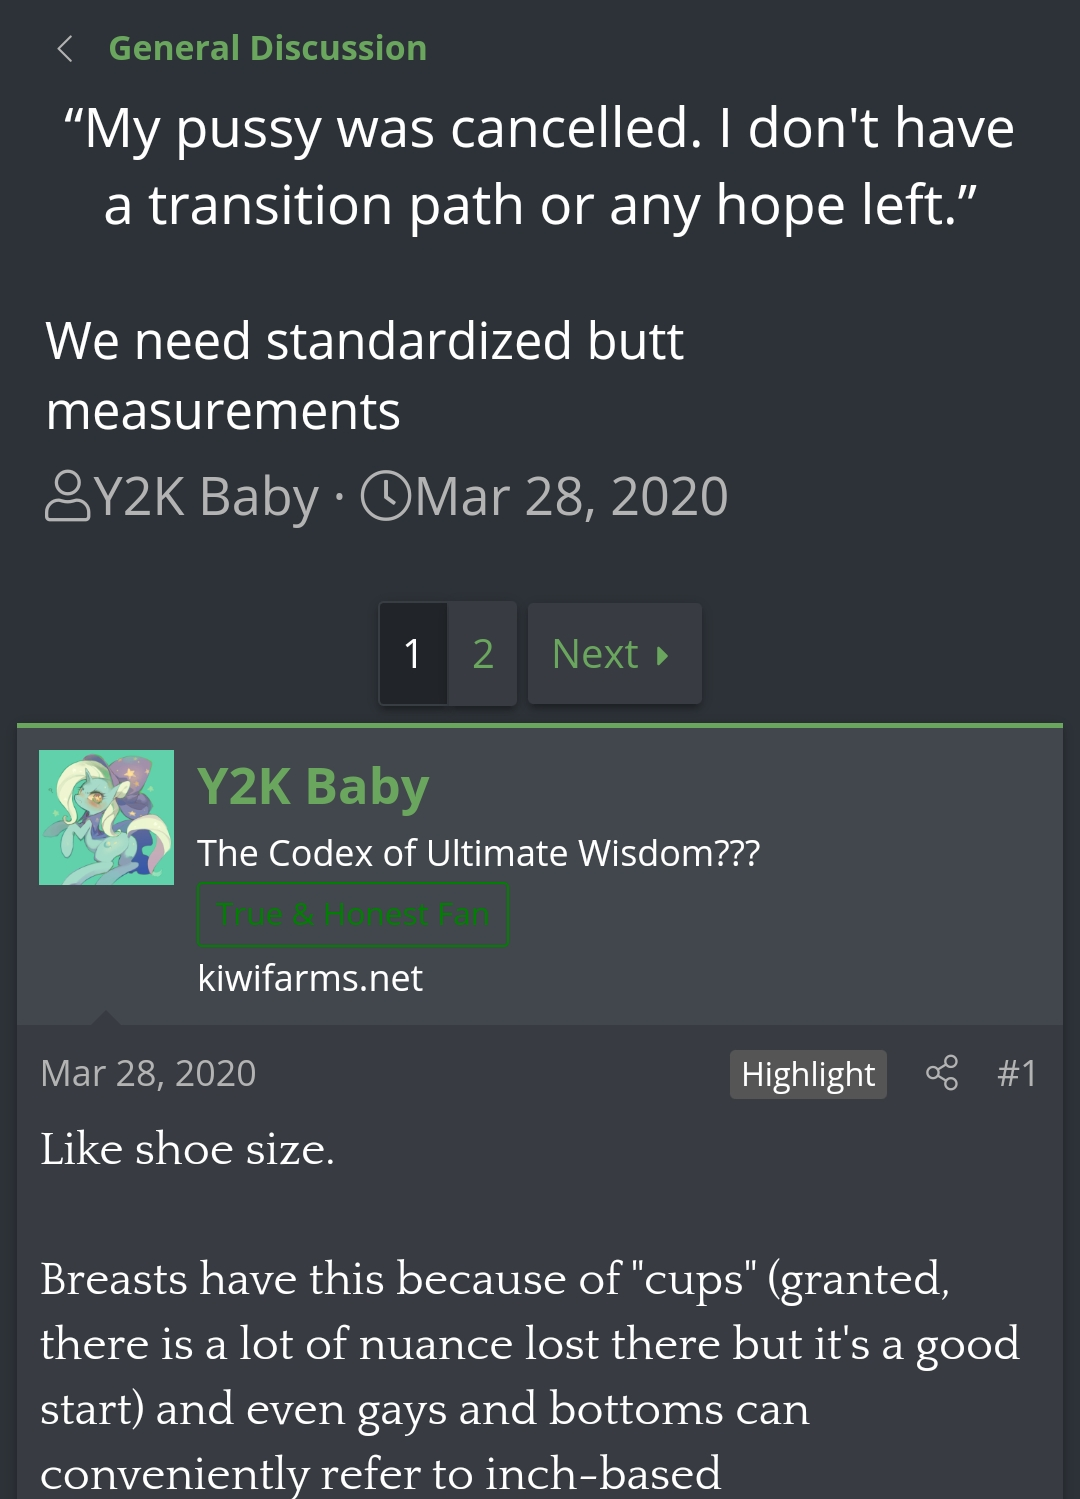Click the clock icon by thread date
This screenshot has height=1499, width=1080.
[385, 497]
